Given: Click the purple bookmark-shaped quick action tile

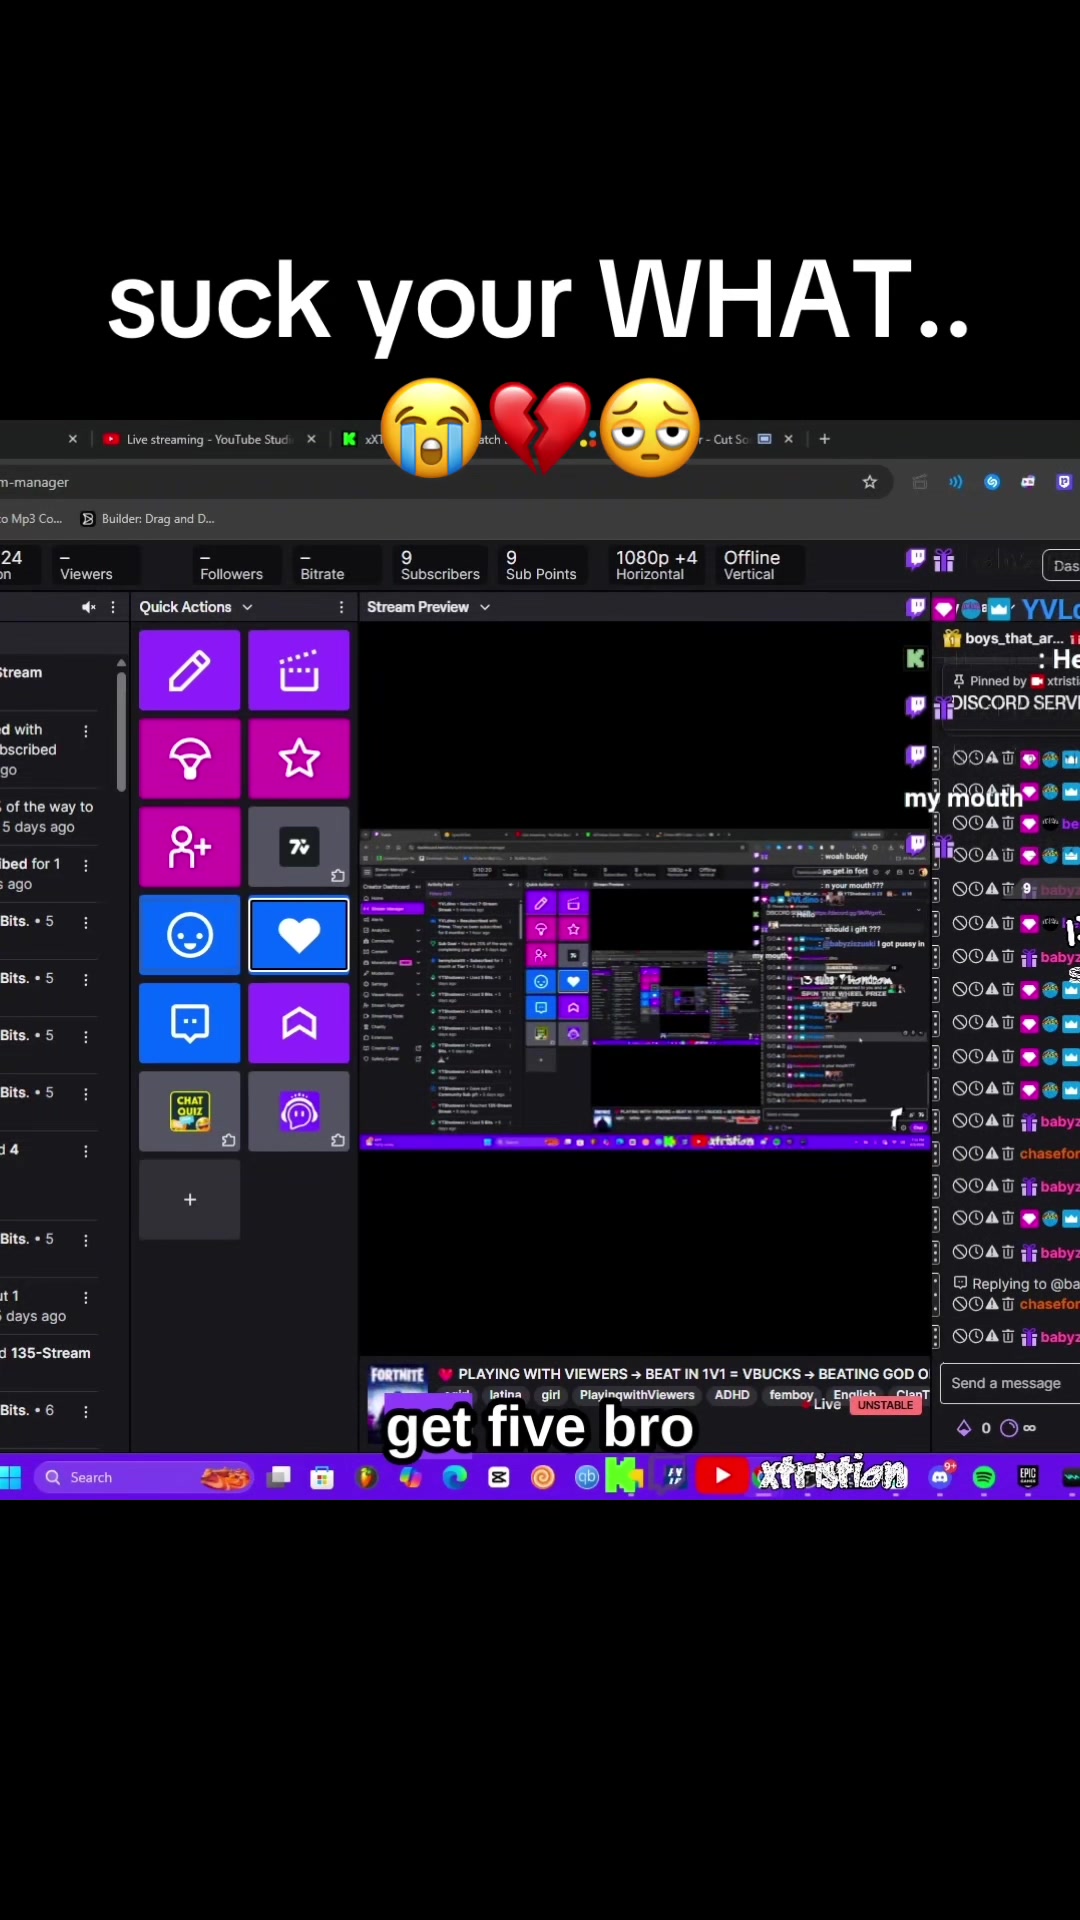Looking at the screenshot, I should coord(299,1023).
